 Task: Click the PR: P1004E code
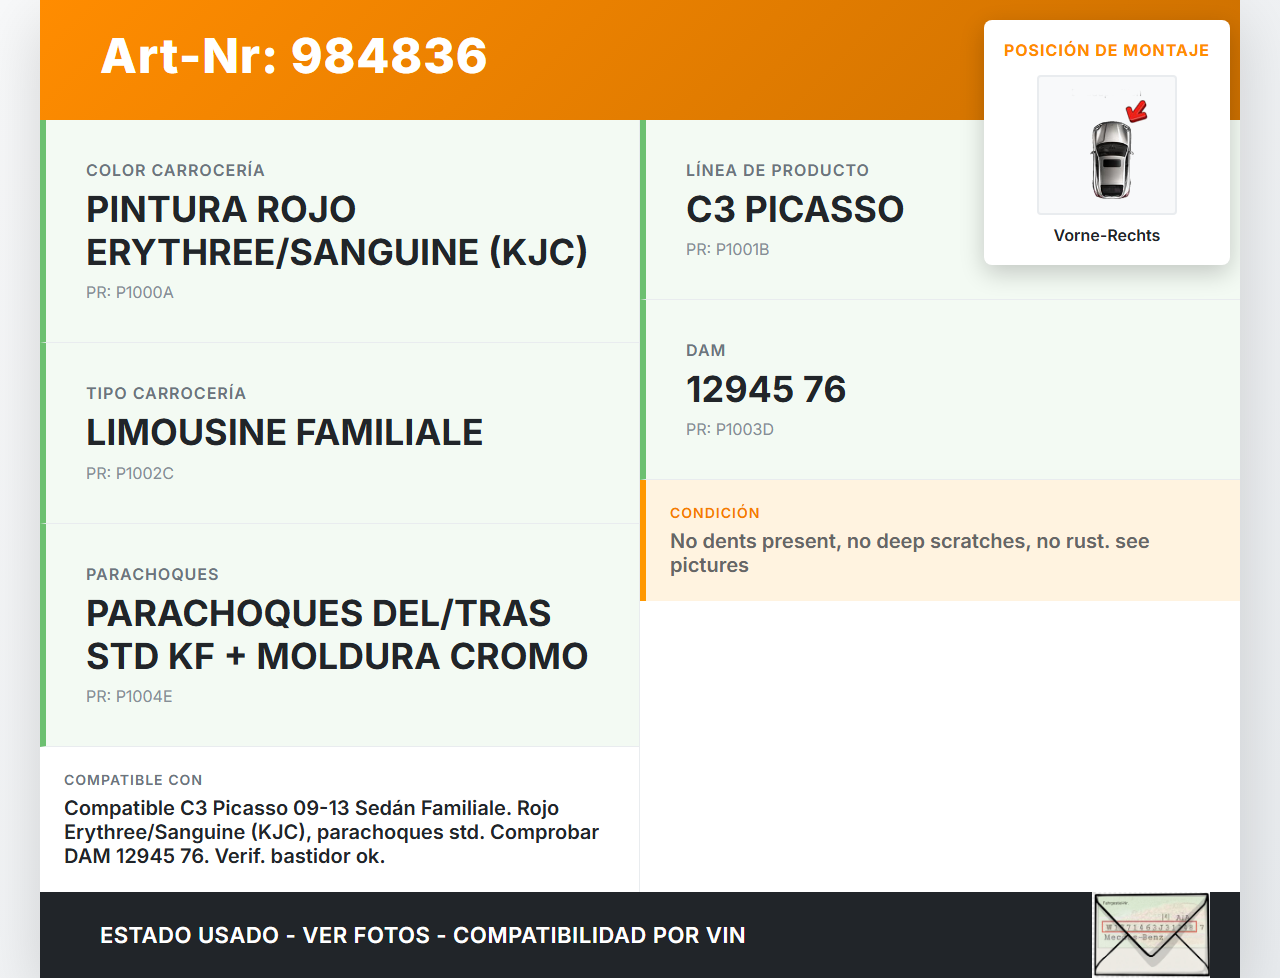coord(129,697)
